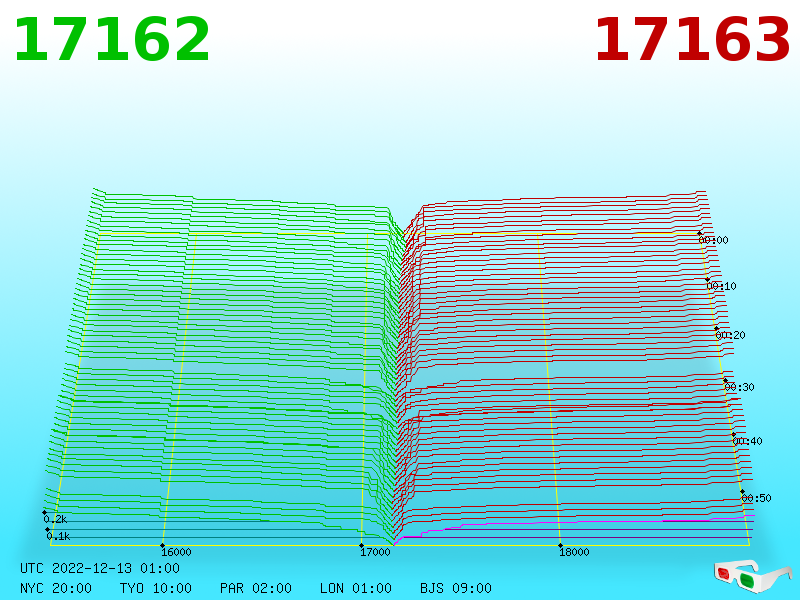The width and height of the screenshot is (800, 600).
Task: Click the 00:50 time axis label
Action: point(756,498)
